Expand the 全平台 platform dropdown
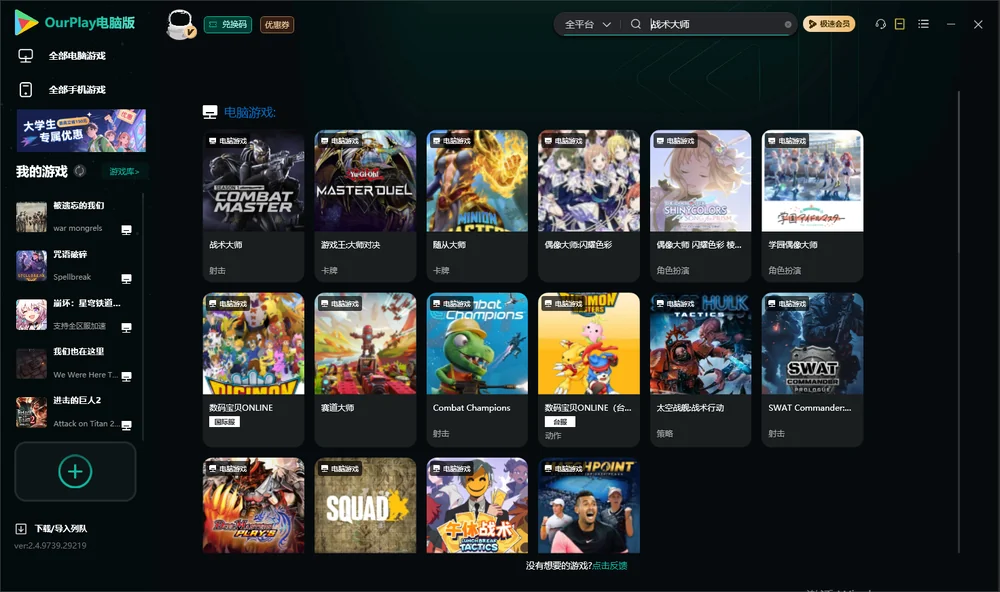The width and height of the screenshot is (1000, 592). [587, 24]
